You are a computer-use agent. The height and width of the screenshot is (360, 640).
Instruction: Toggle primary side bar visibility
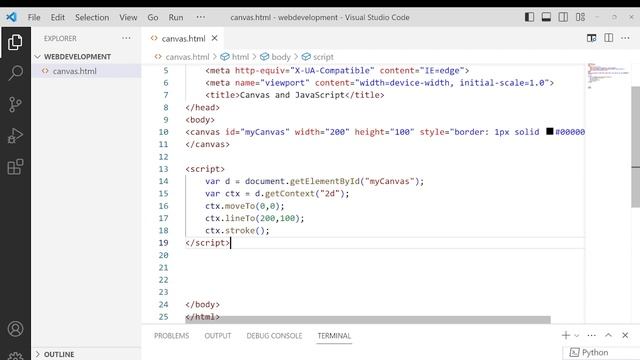[529, 17]
